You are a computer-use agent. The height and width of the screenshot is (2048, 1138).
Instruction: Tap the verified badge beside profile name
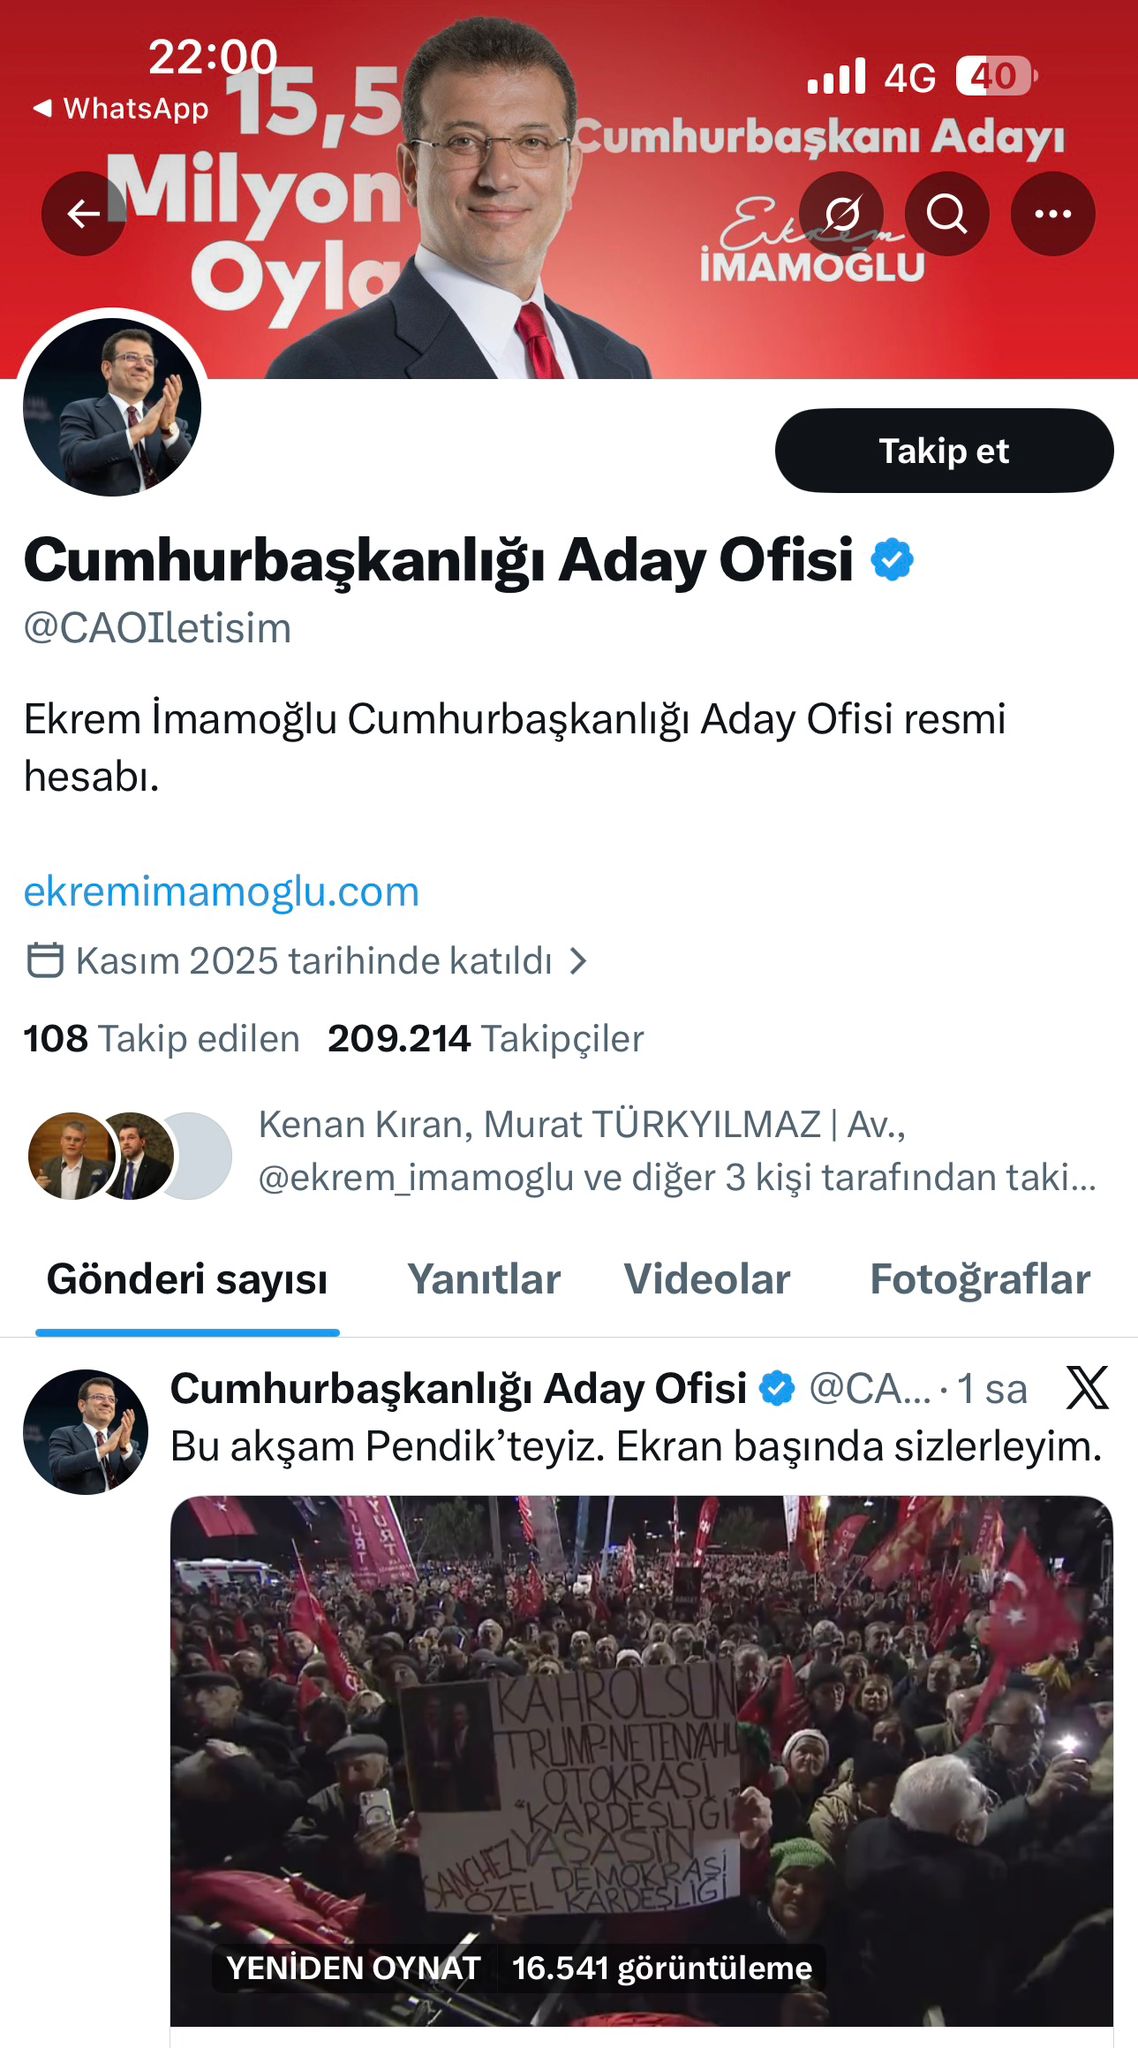(x=892, y=560)
